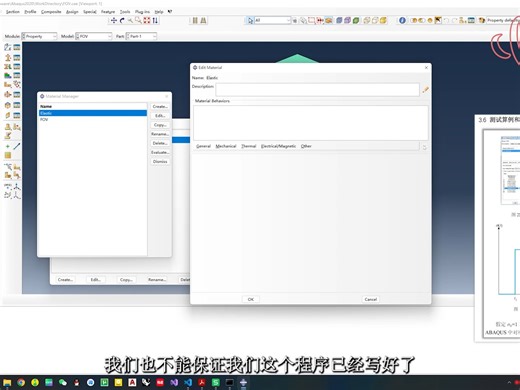Click the pencil icon beside Description field
The width and height of the screenshot is (520, 390).
click(x=425, y=90)
